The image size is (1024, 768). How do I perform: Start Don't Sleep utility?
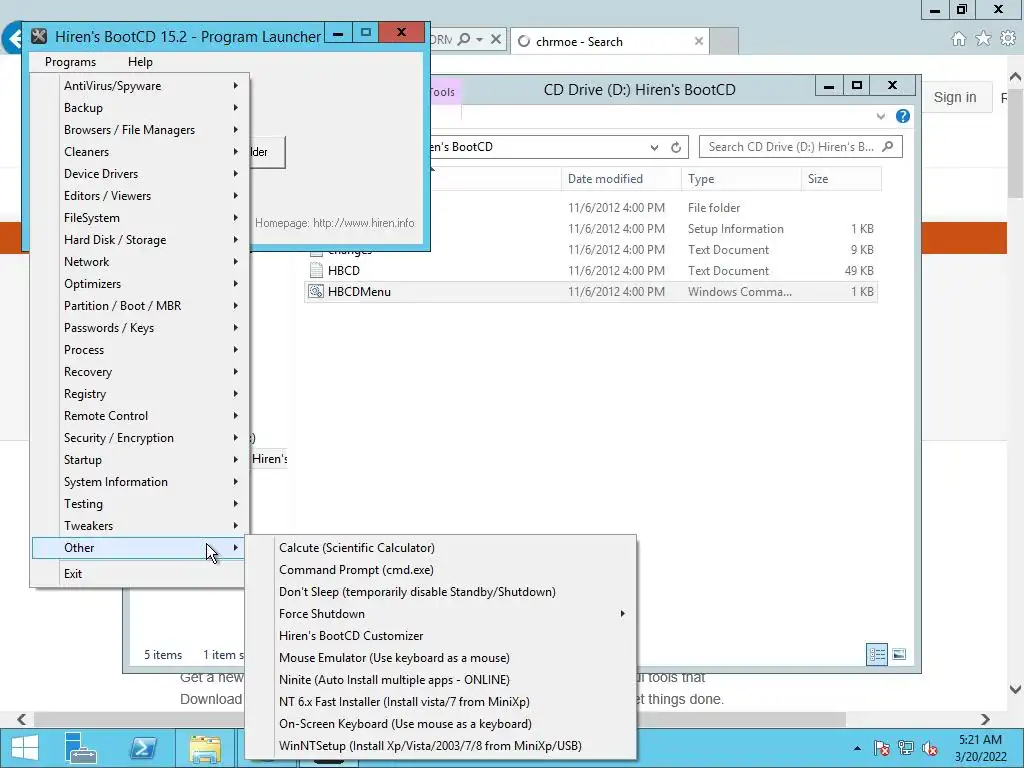[440, 592]
